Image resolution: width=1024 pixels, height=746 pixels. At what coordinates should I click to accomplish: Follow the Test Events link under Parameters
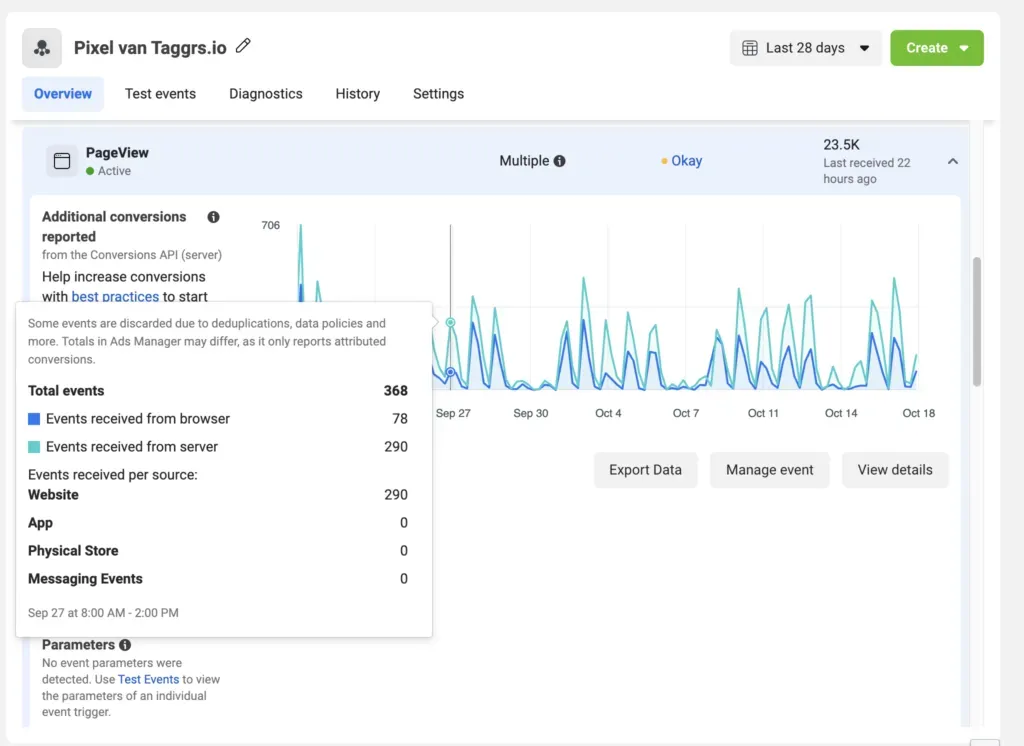[148, 679]
